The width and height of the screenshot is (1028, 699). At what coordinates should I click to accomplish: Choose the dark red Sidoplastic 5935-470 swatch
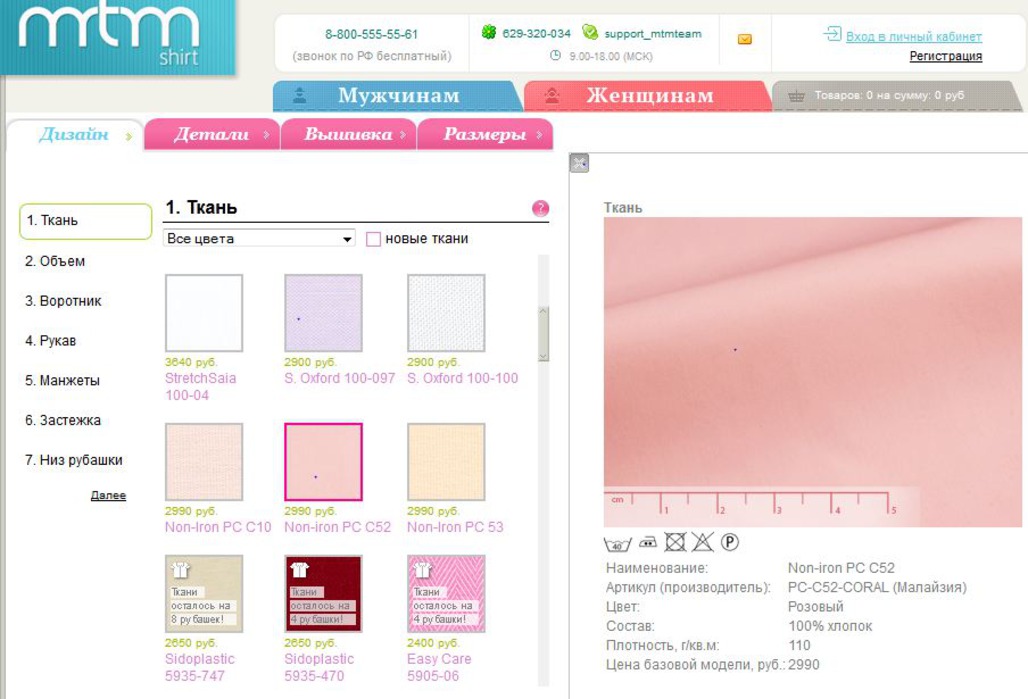tap(323, 594)
